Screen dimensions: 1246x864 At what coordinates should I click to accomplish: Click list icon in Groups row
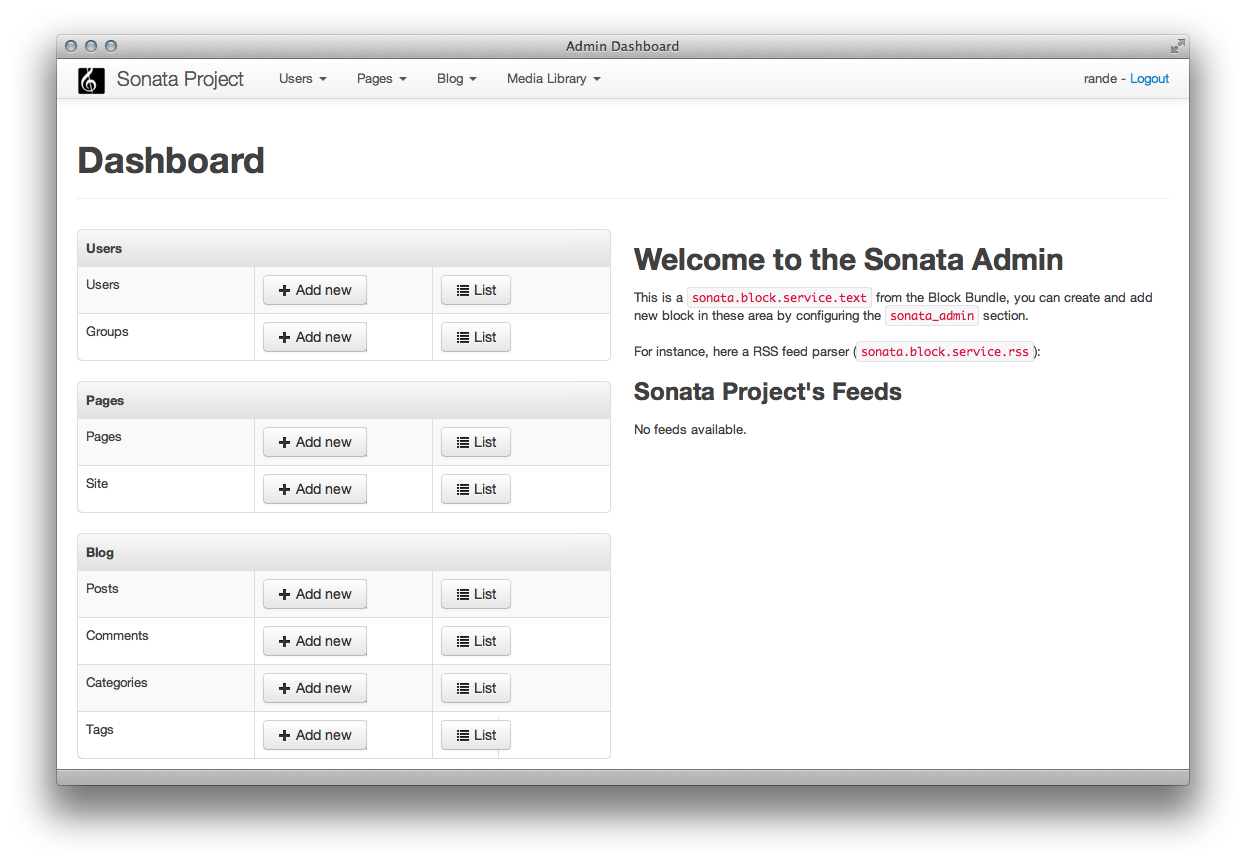coord(463,338)
